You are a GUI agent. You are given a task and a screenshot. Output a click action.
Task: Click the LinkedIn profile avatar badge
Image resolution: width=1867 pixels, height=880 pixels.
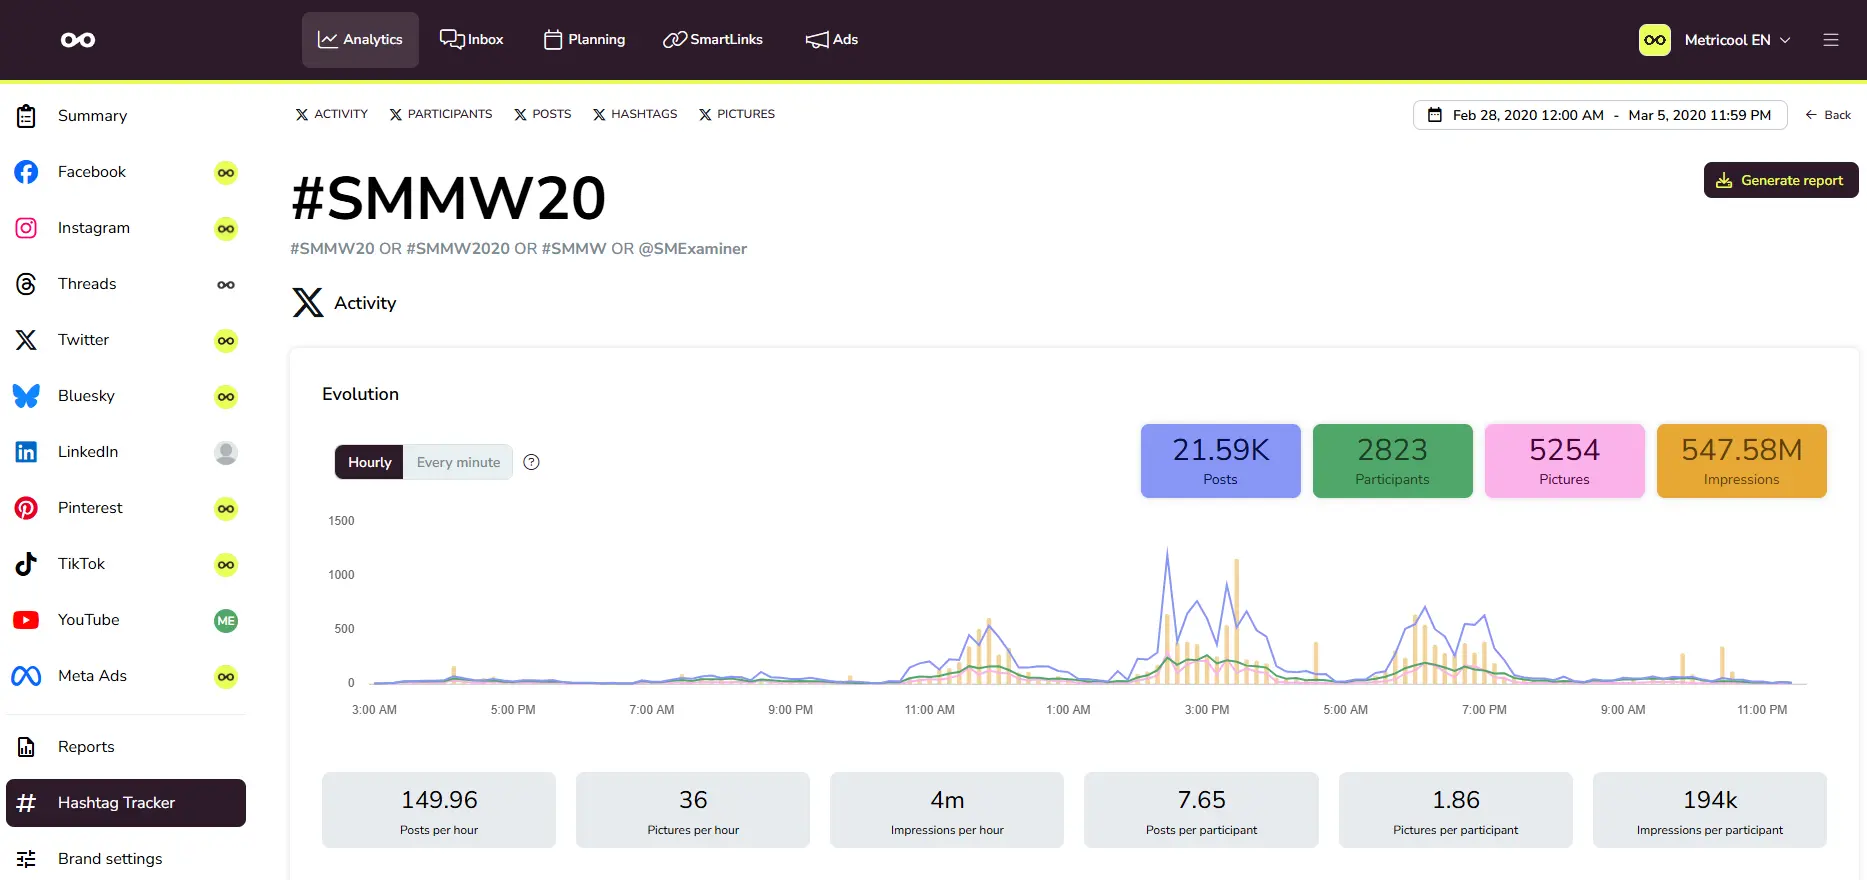226,452
